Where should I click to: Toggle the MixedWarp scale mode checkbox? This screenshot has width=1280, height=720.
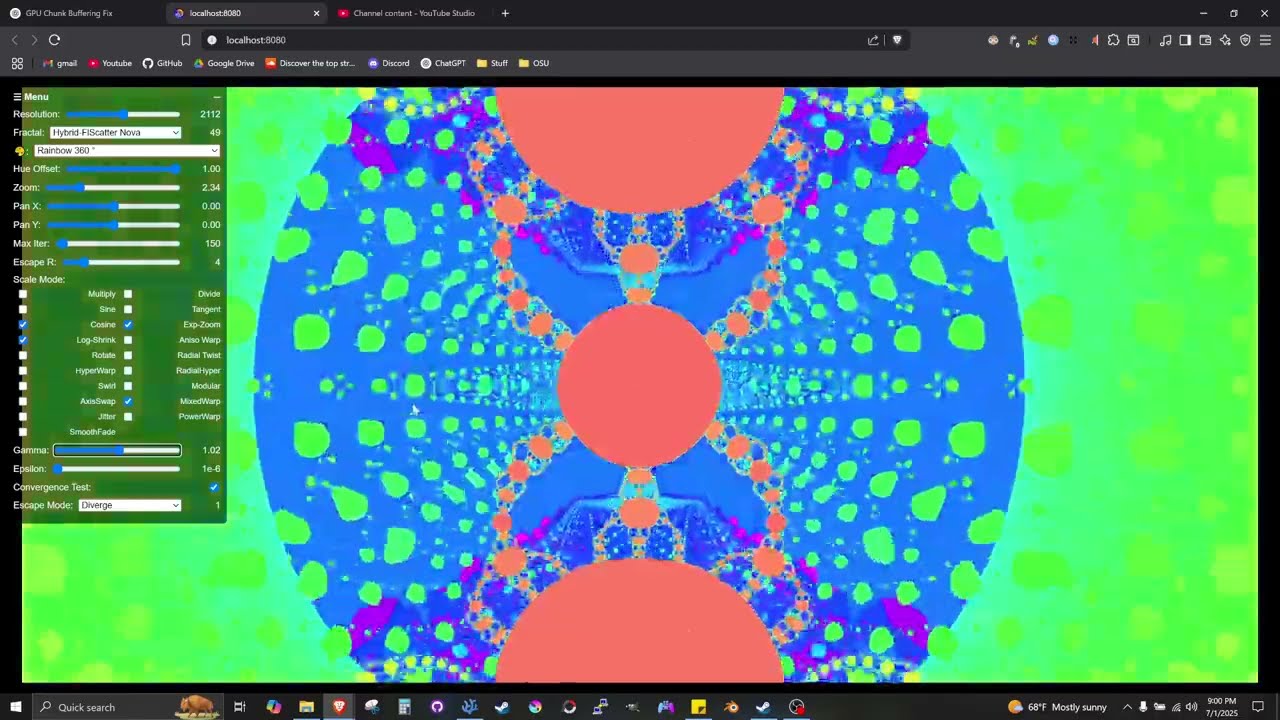click(127, 401)
